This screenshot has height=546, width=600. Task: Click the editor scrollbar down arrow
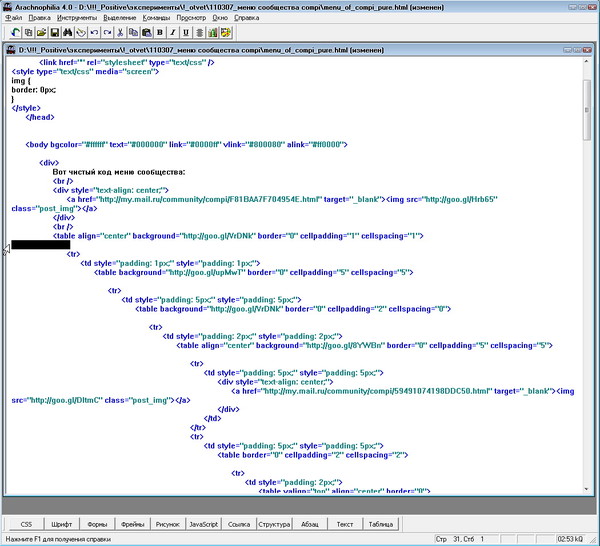(587, 489)
